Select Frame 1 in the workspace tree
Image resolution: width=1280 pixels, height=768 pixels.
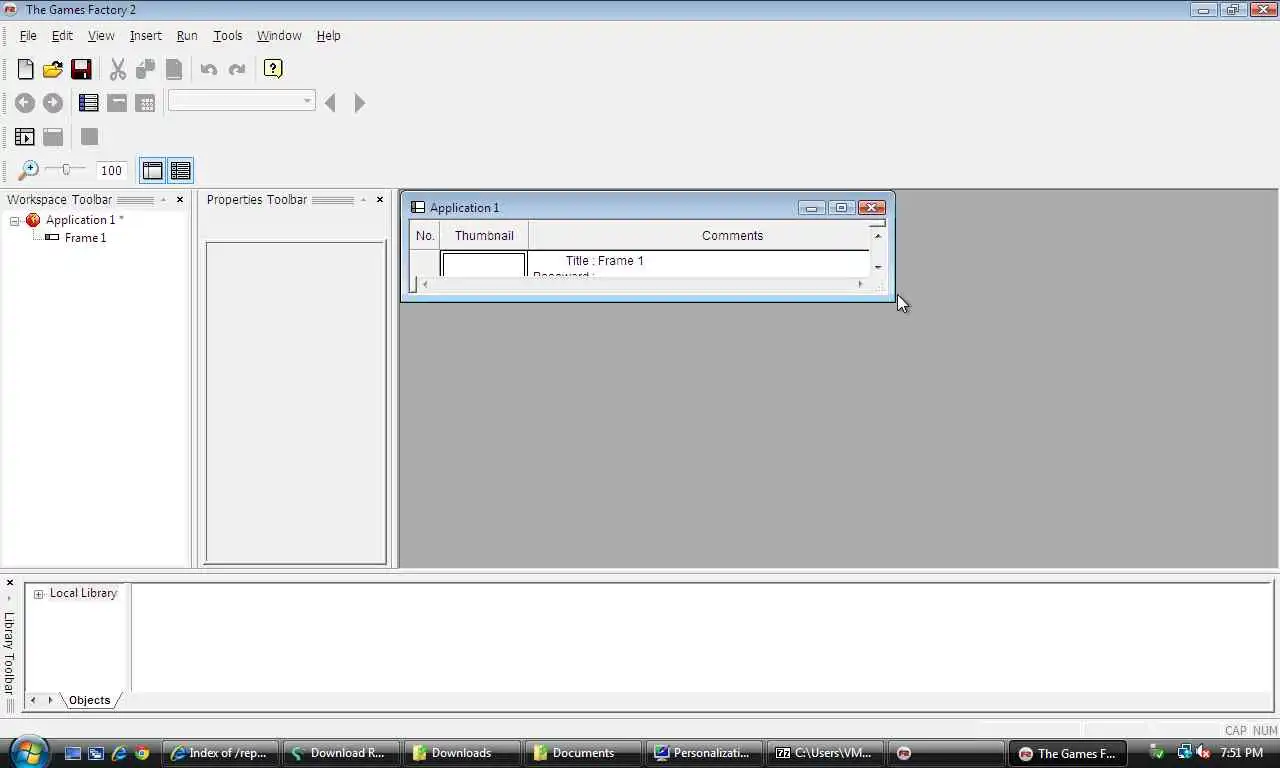85,238
